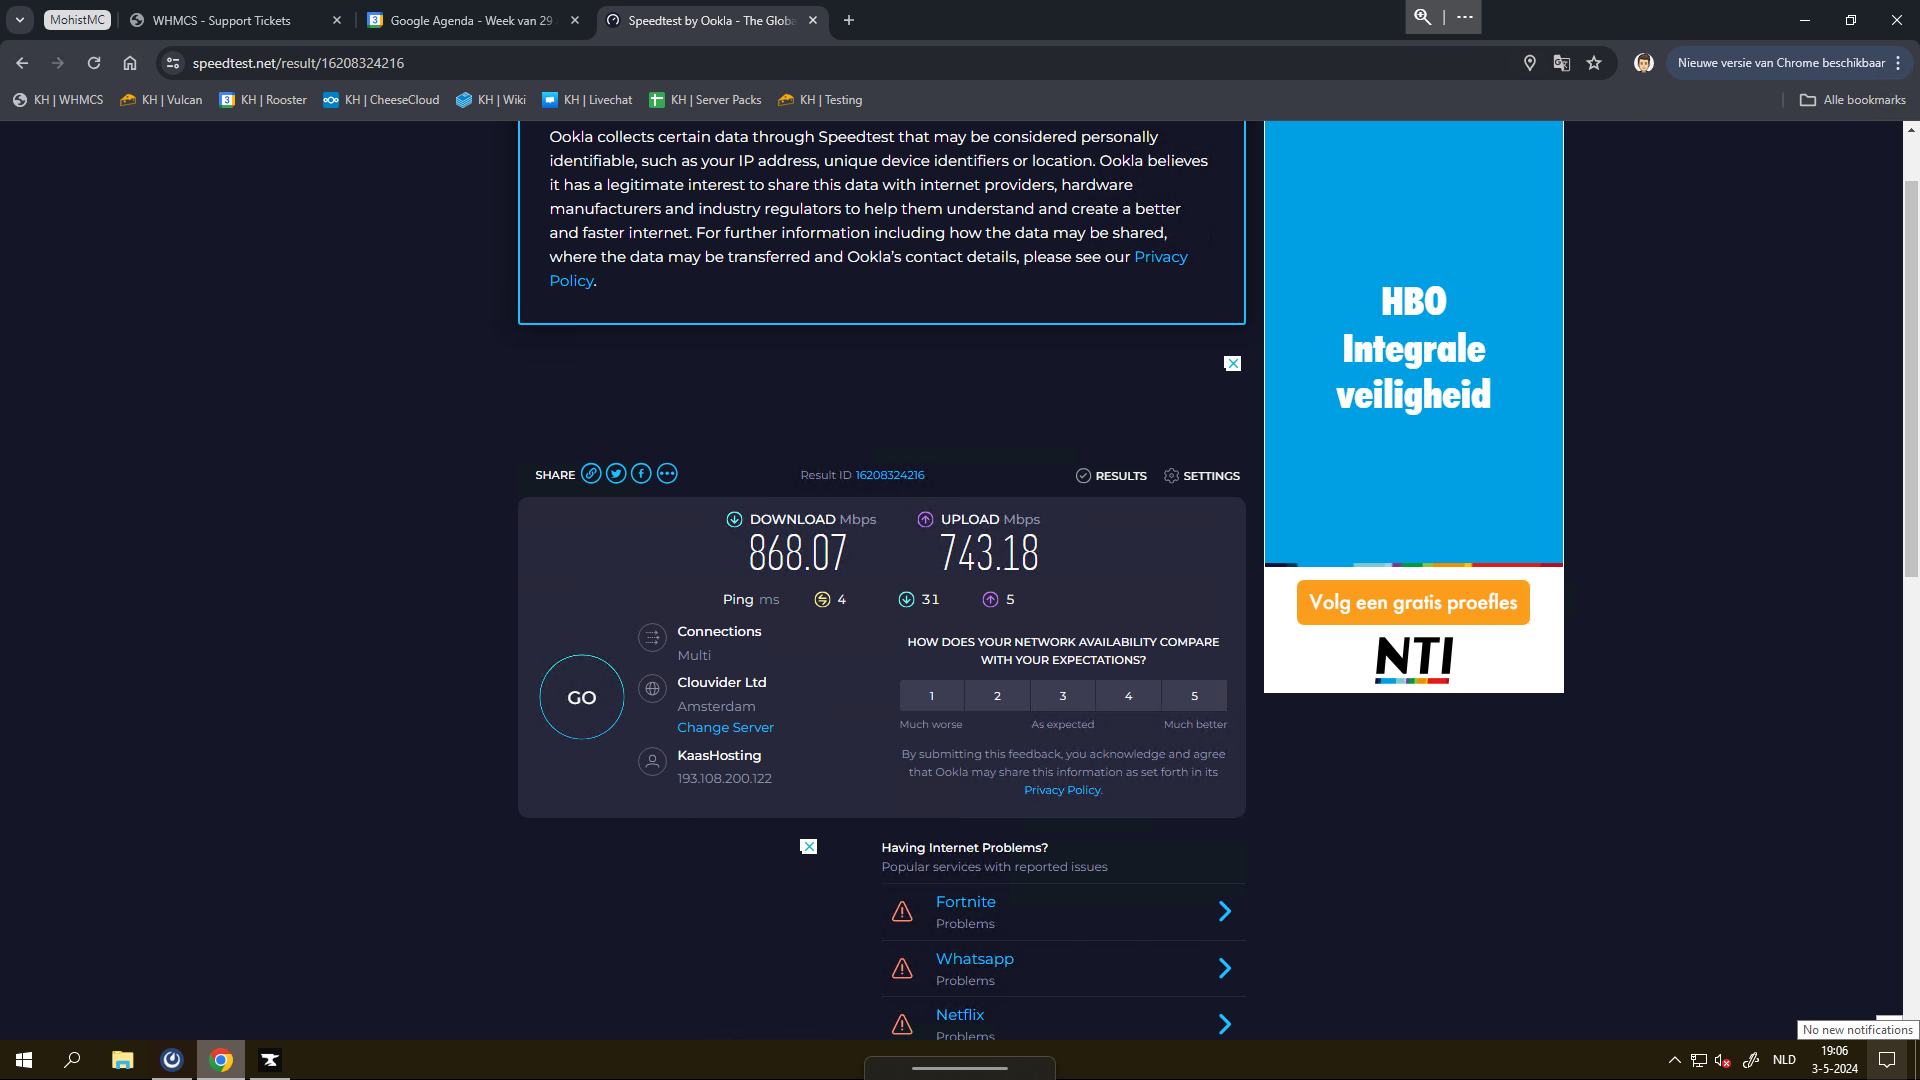The image size is (1920, 1080).
Task: Click the Results checkmark icon
Action: coord(1083,476)
